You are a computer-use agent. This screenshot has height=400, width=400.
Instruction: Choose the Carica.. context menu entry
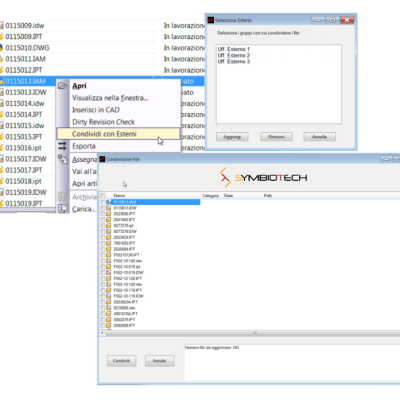coord(84,209)
